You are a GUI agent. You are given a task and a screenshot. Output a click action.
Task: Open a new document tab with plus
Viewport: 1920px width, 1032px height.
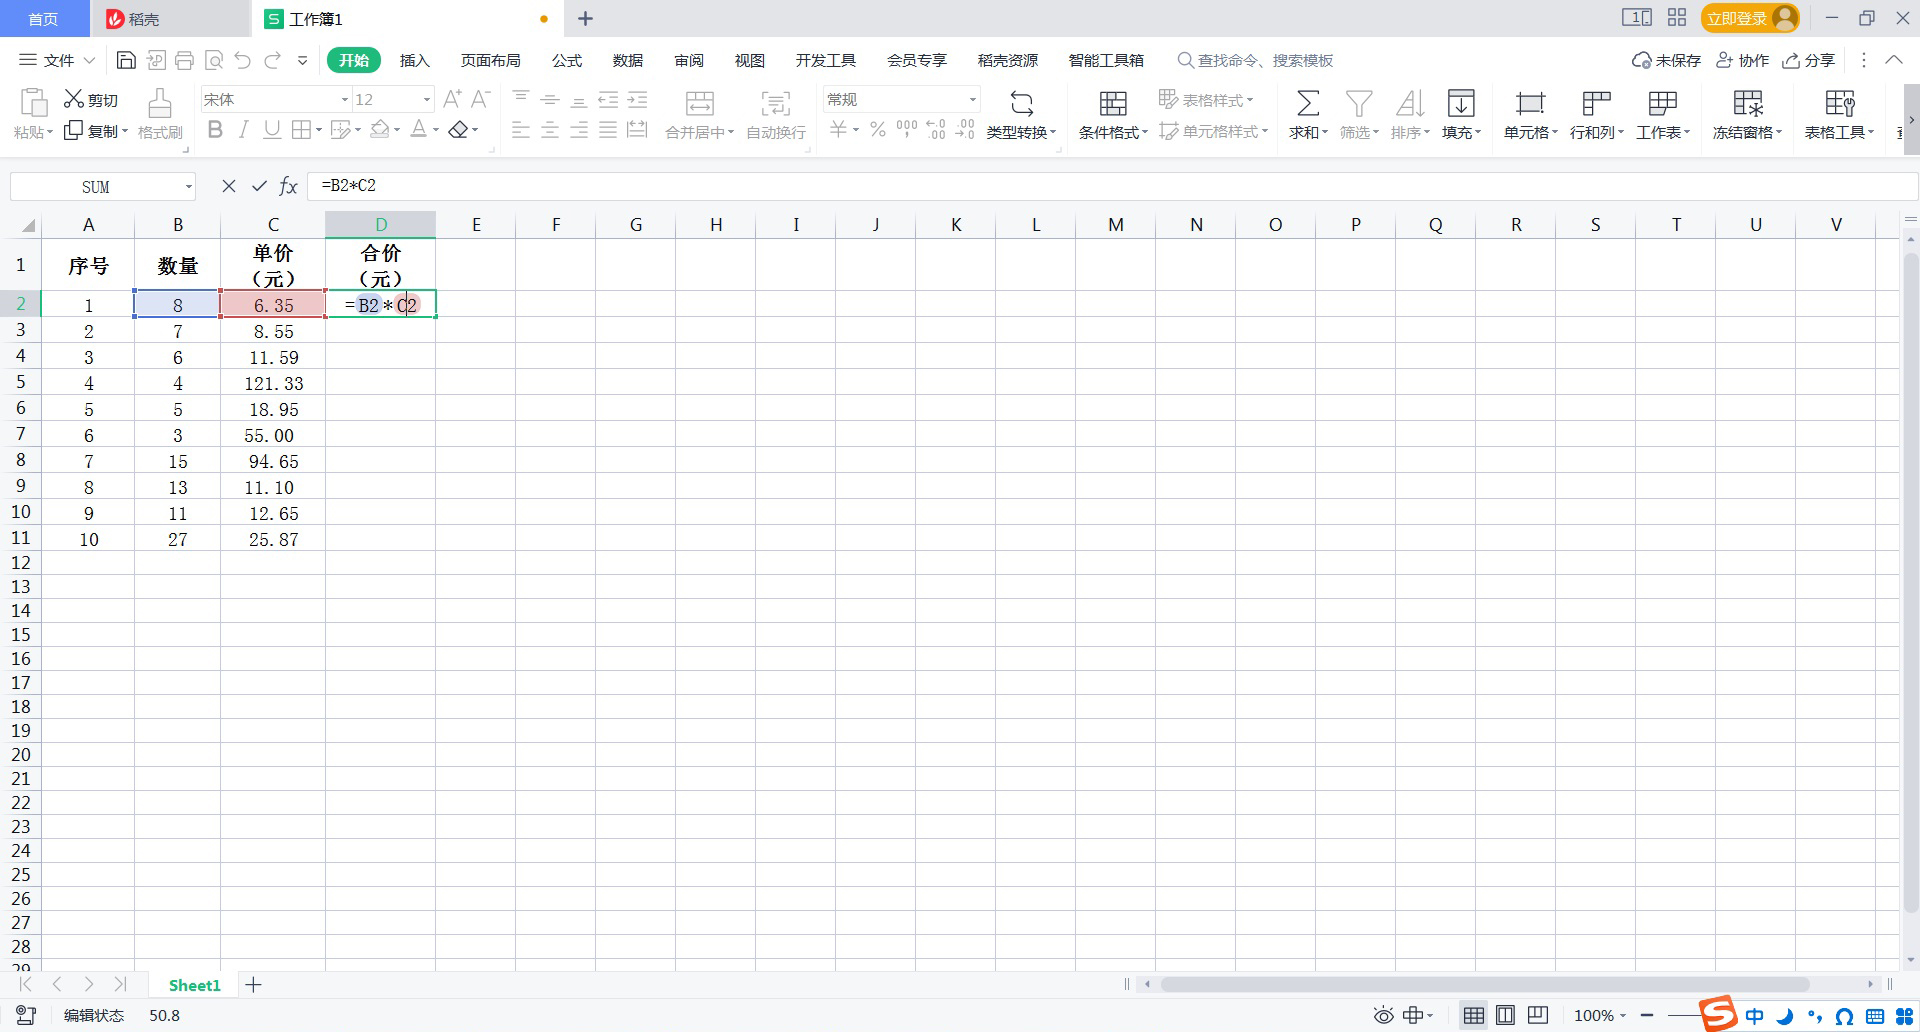586,18
